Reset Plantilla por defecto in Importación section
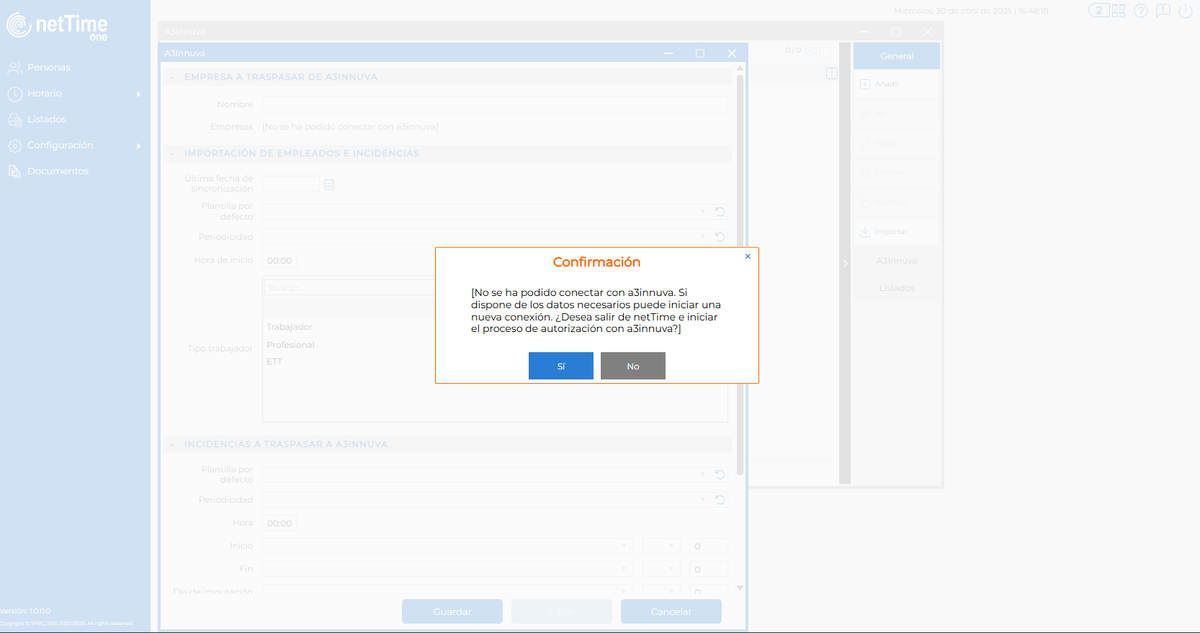 pyautogui.click(x=719, y=211)
